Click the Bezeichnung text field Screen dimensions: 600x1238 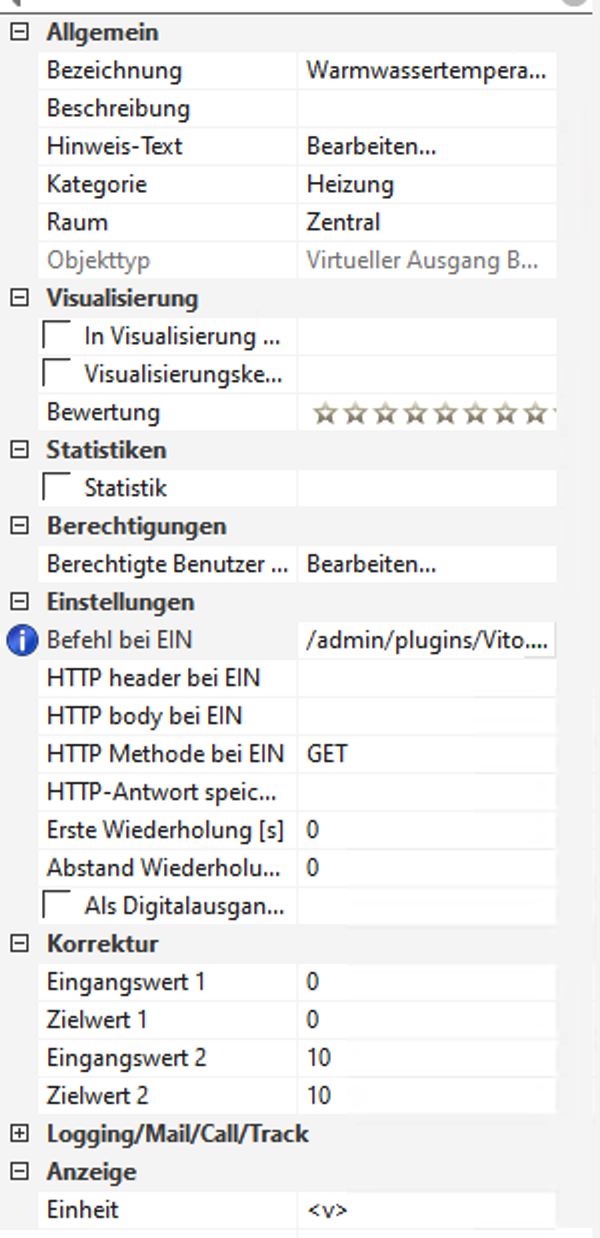click(x=426, y=71)
